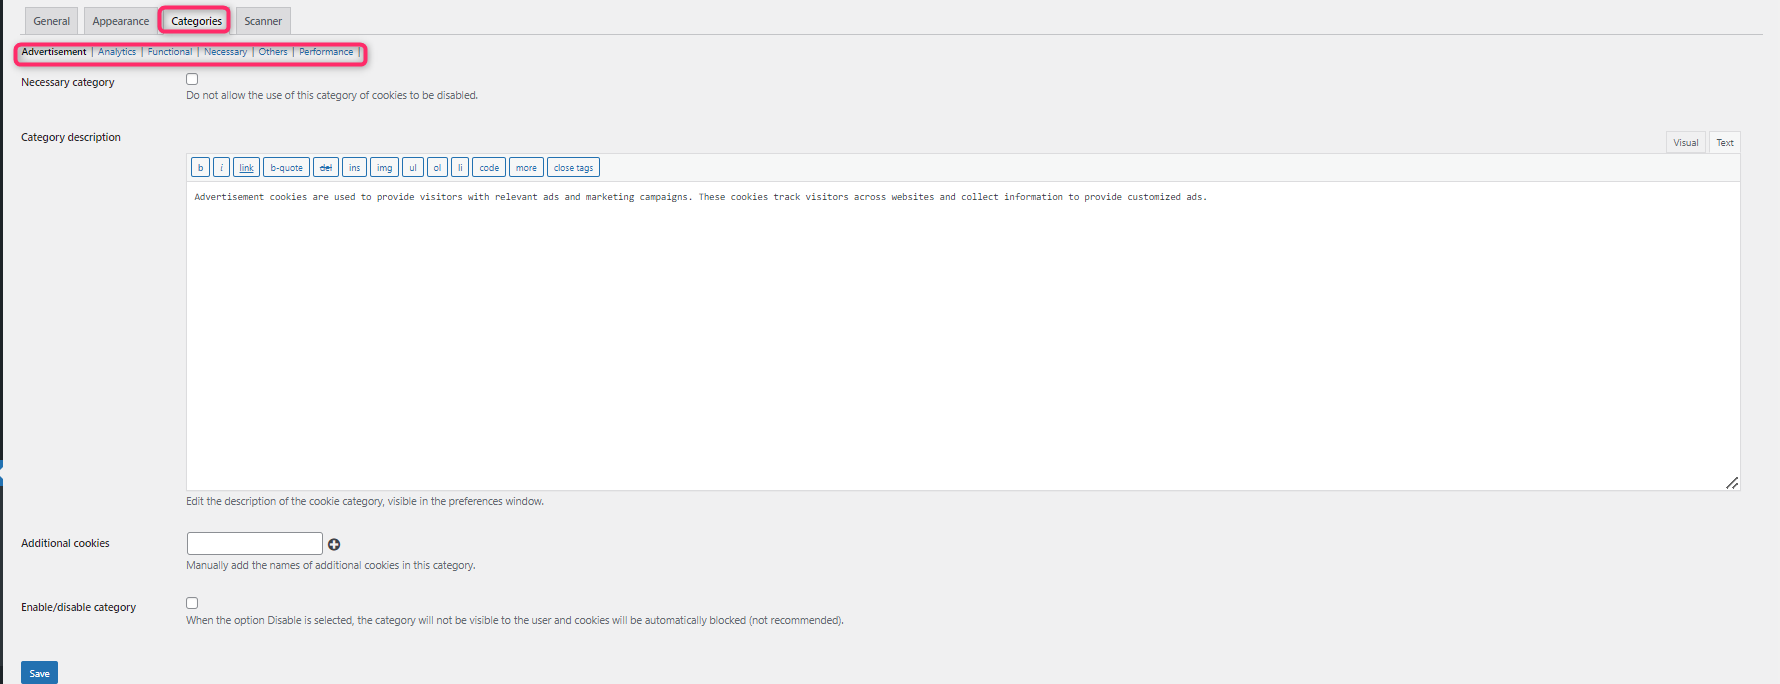Open the Necessary category link
This screenshot has width=1780, height=684.
[225, 52]
